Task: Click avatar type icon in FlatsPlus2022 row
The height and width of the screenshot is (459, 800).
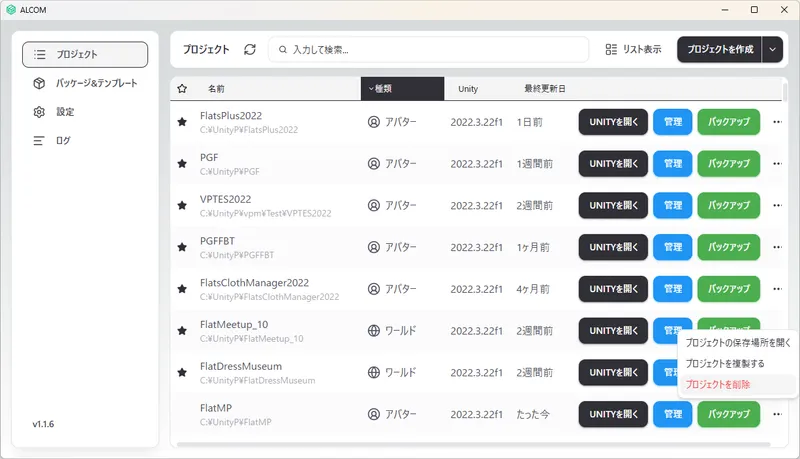Action: [374, 122]
